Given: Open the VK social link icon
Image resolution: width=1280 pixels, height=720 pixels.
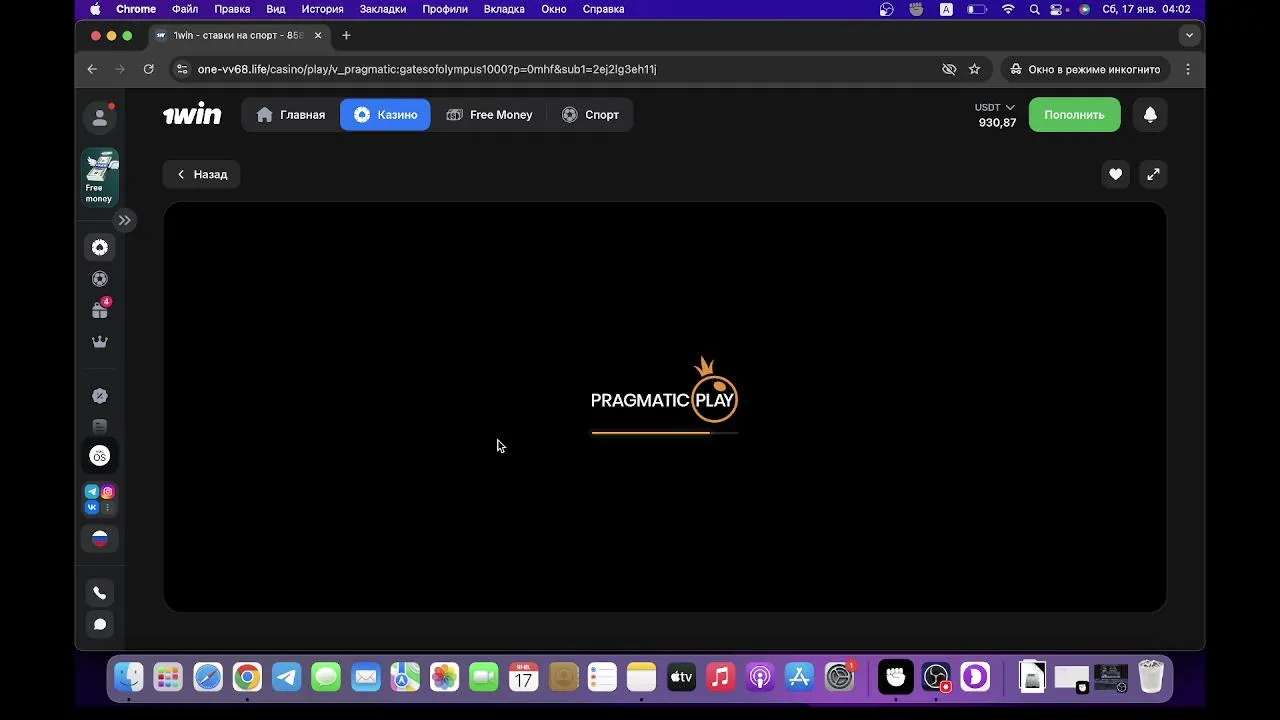Looking at the screenshot, I should point(92,508).
